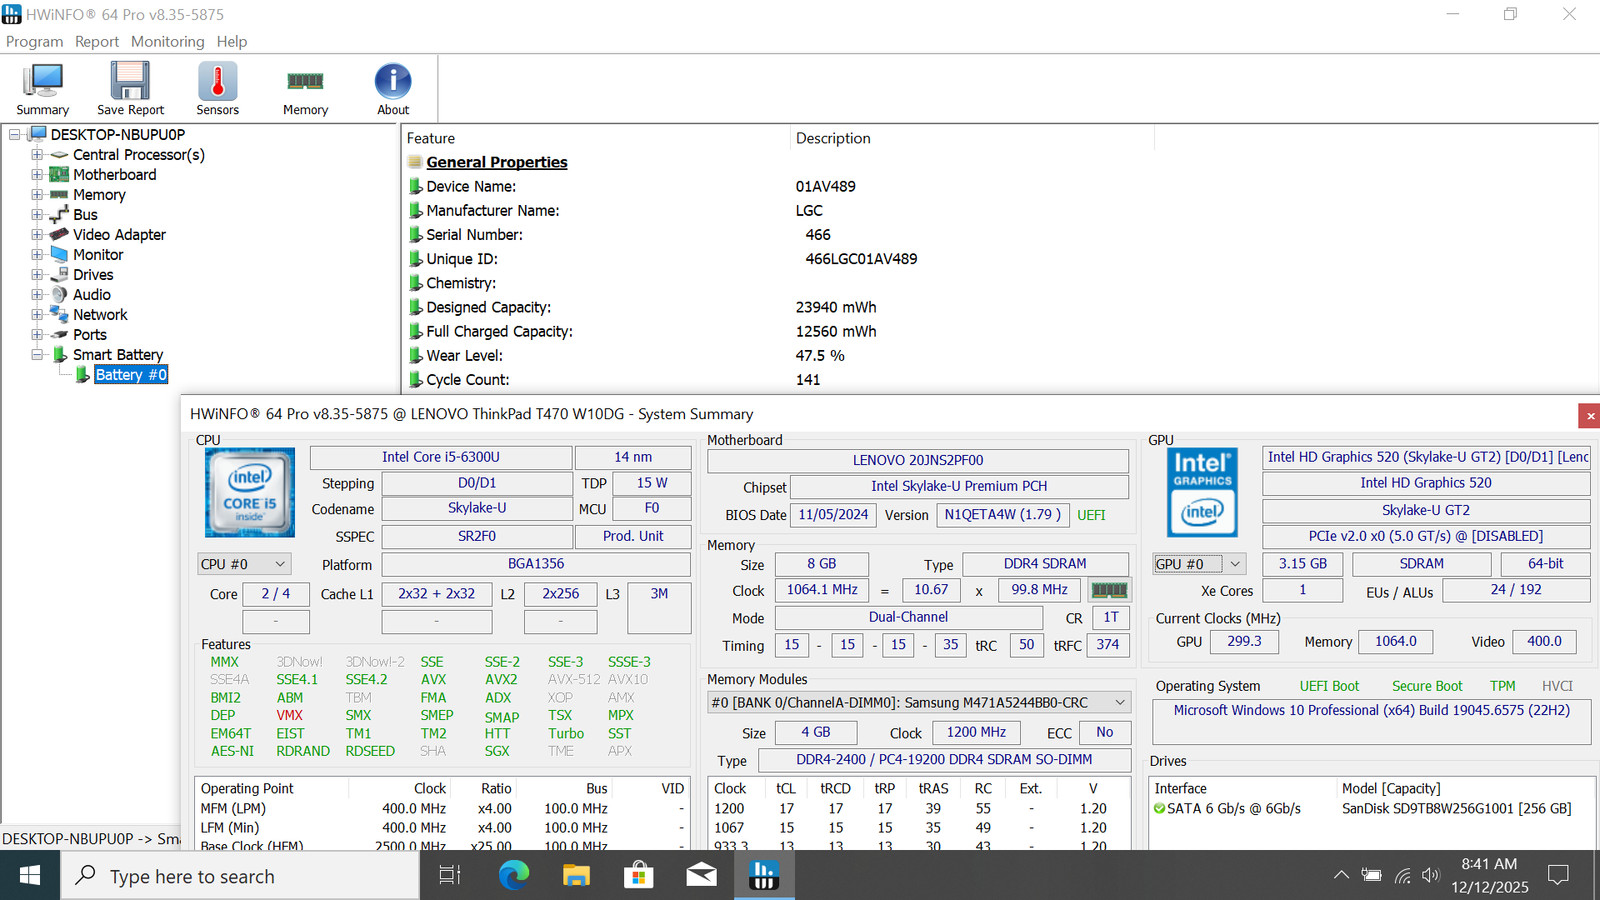Image resolution: width=1600 pixels, height=900 pixels.
Task: Open File Explorer from the taskbar
Action: [x=576, y=876]
